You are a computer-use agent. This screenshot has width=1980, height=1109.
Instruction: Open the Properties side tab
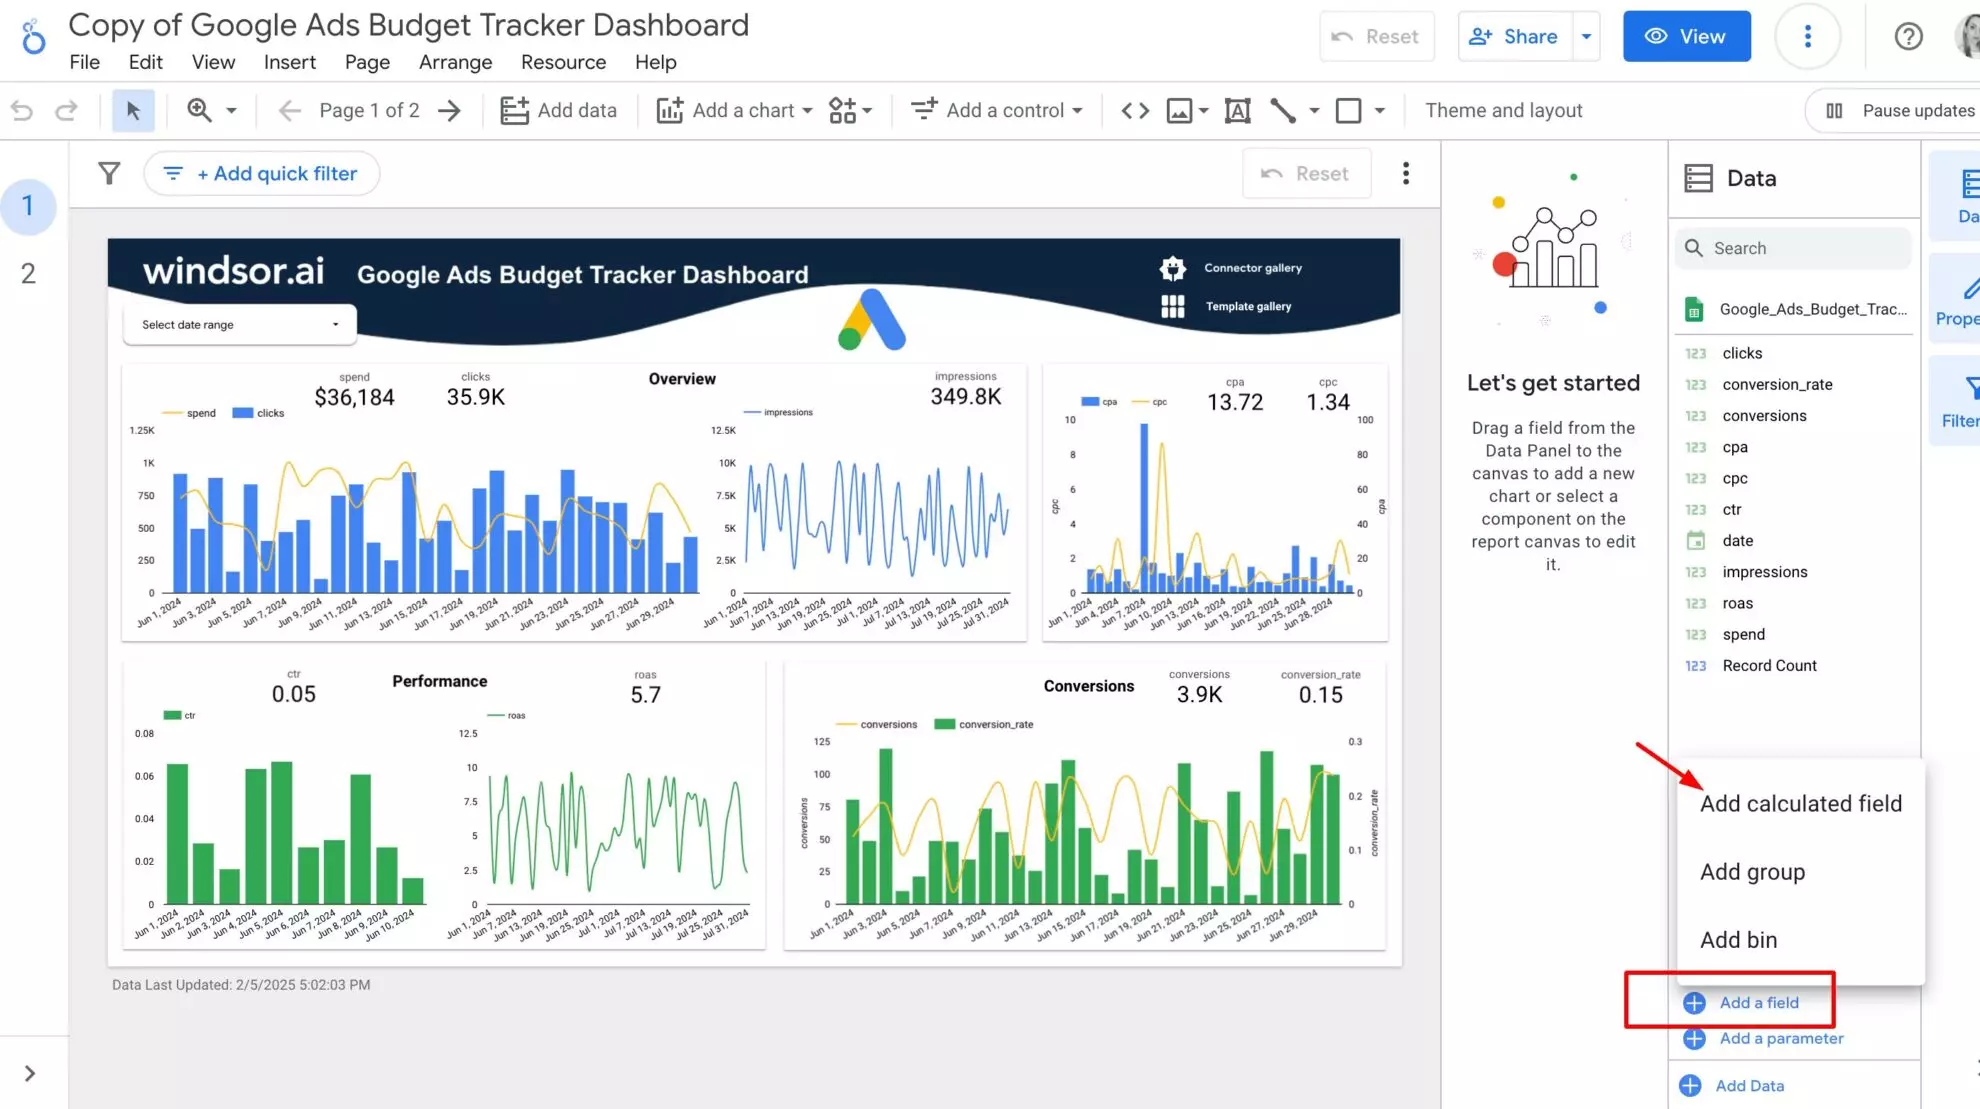pyautogui.click(x=1955, y=299)
